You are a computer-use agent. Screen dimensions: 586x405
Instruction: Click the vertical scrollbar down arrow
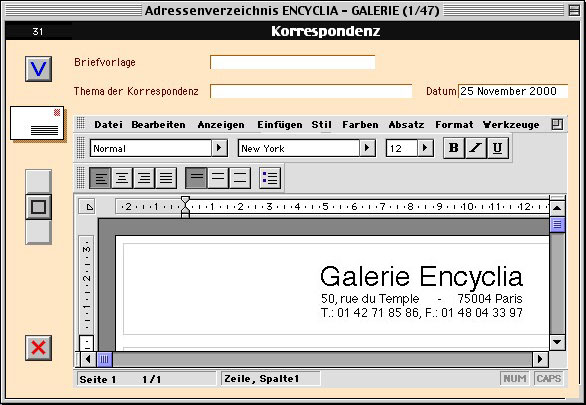[x=557, y=341]
